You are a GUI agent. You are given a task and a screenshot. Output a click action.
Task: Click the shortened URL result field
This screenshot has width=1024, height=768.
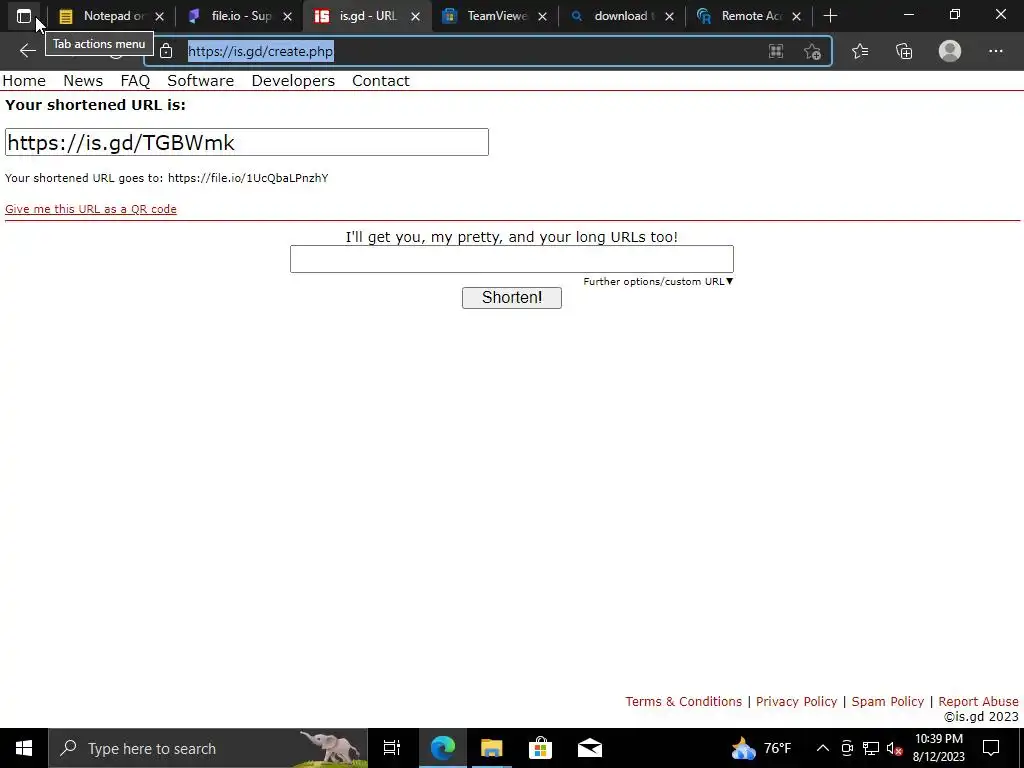tap(247, 142)
